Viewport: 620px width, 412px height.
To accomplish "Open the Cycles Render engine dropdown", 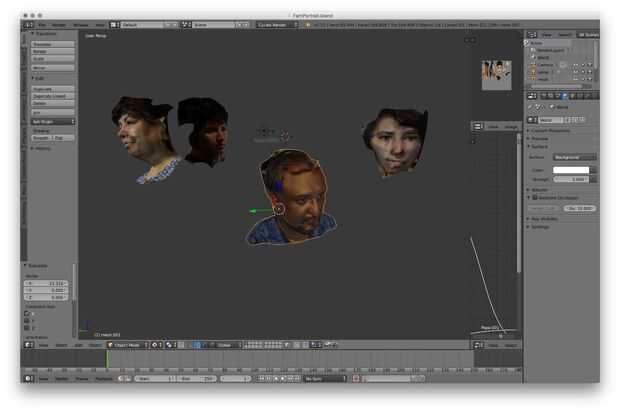I will tap(277, 24).
